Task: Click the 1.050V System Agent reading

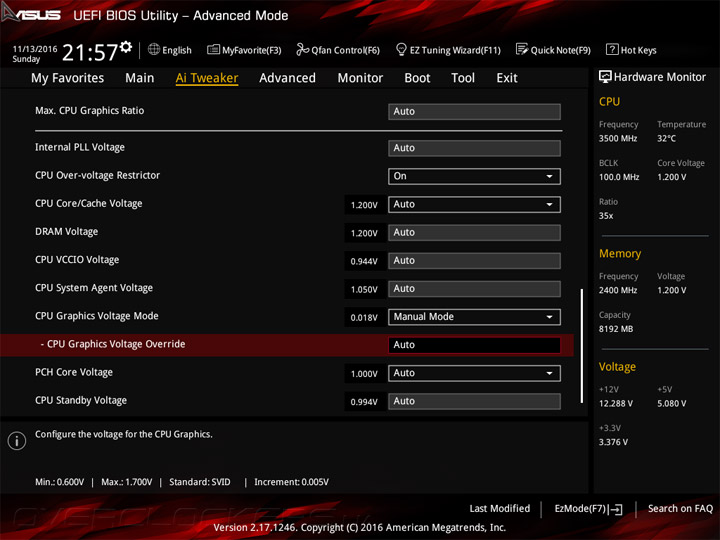Action: [364, 290]
